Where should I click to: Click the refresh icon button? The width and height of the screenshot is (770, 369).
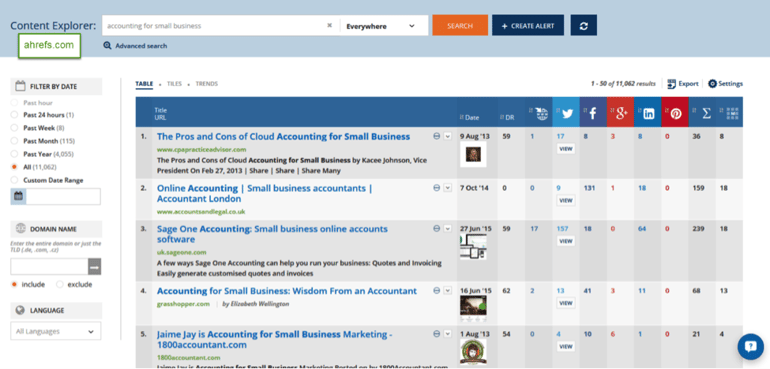tap(583, 26)
